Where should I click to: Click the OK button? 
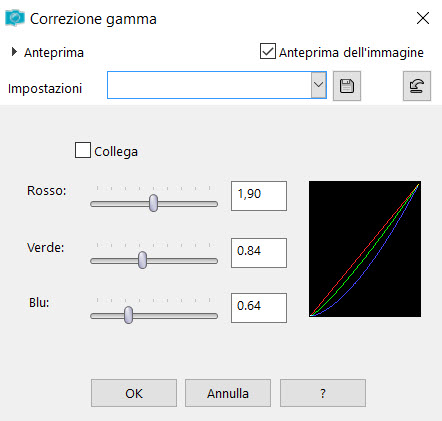(134, 393)
